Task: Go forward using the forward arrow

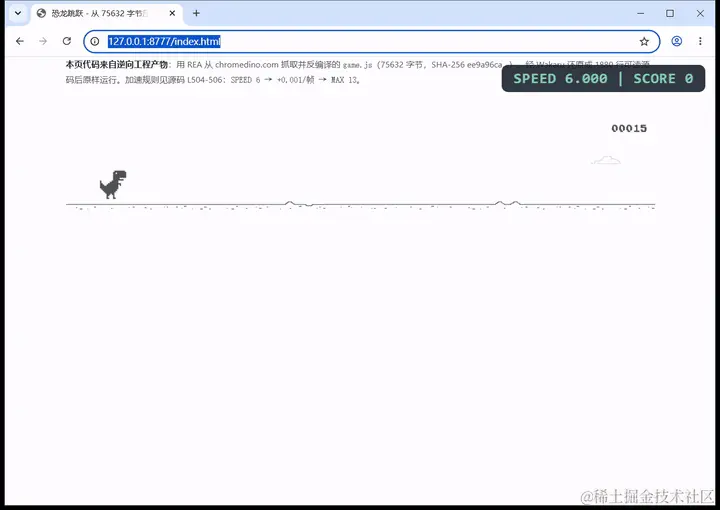Action: 43,41
